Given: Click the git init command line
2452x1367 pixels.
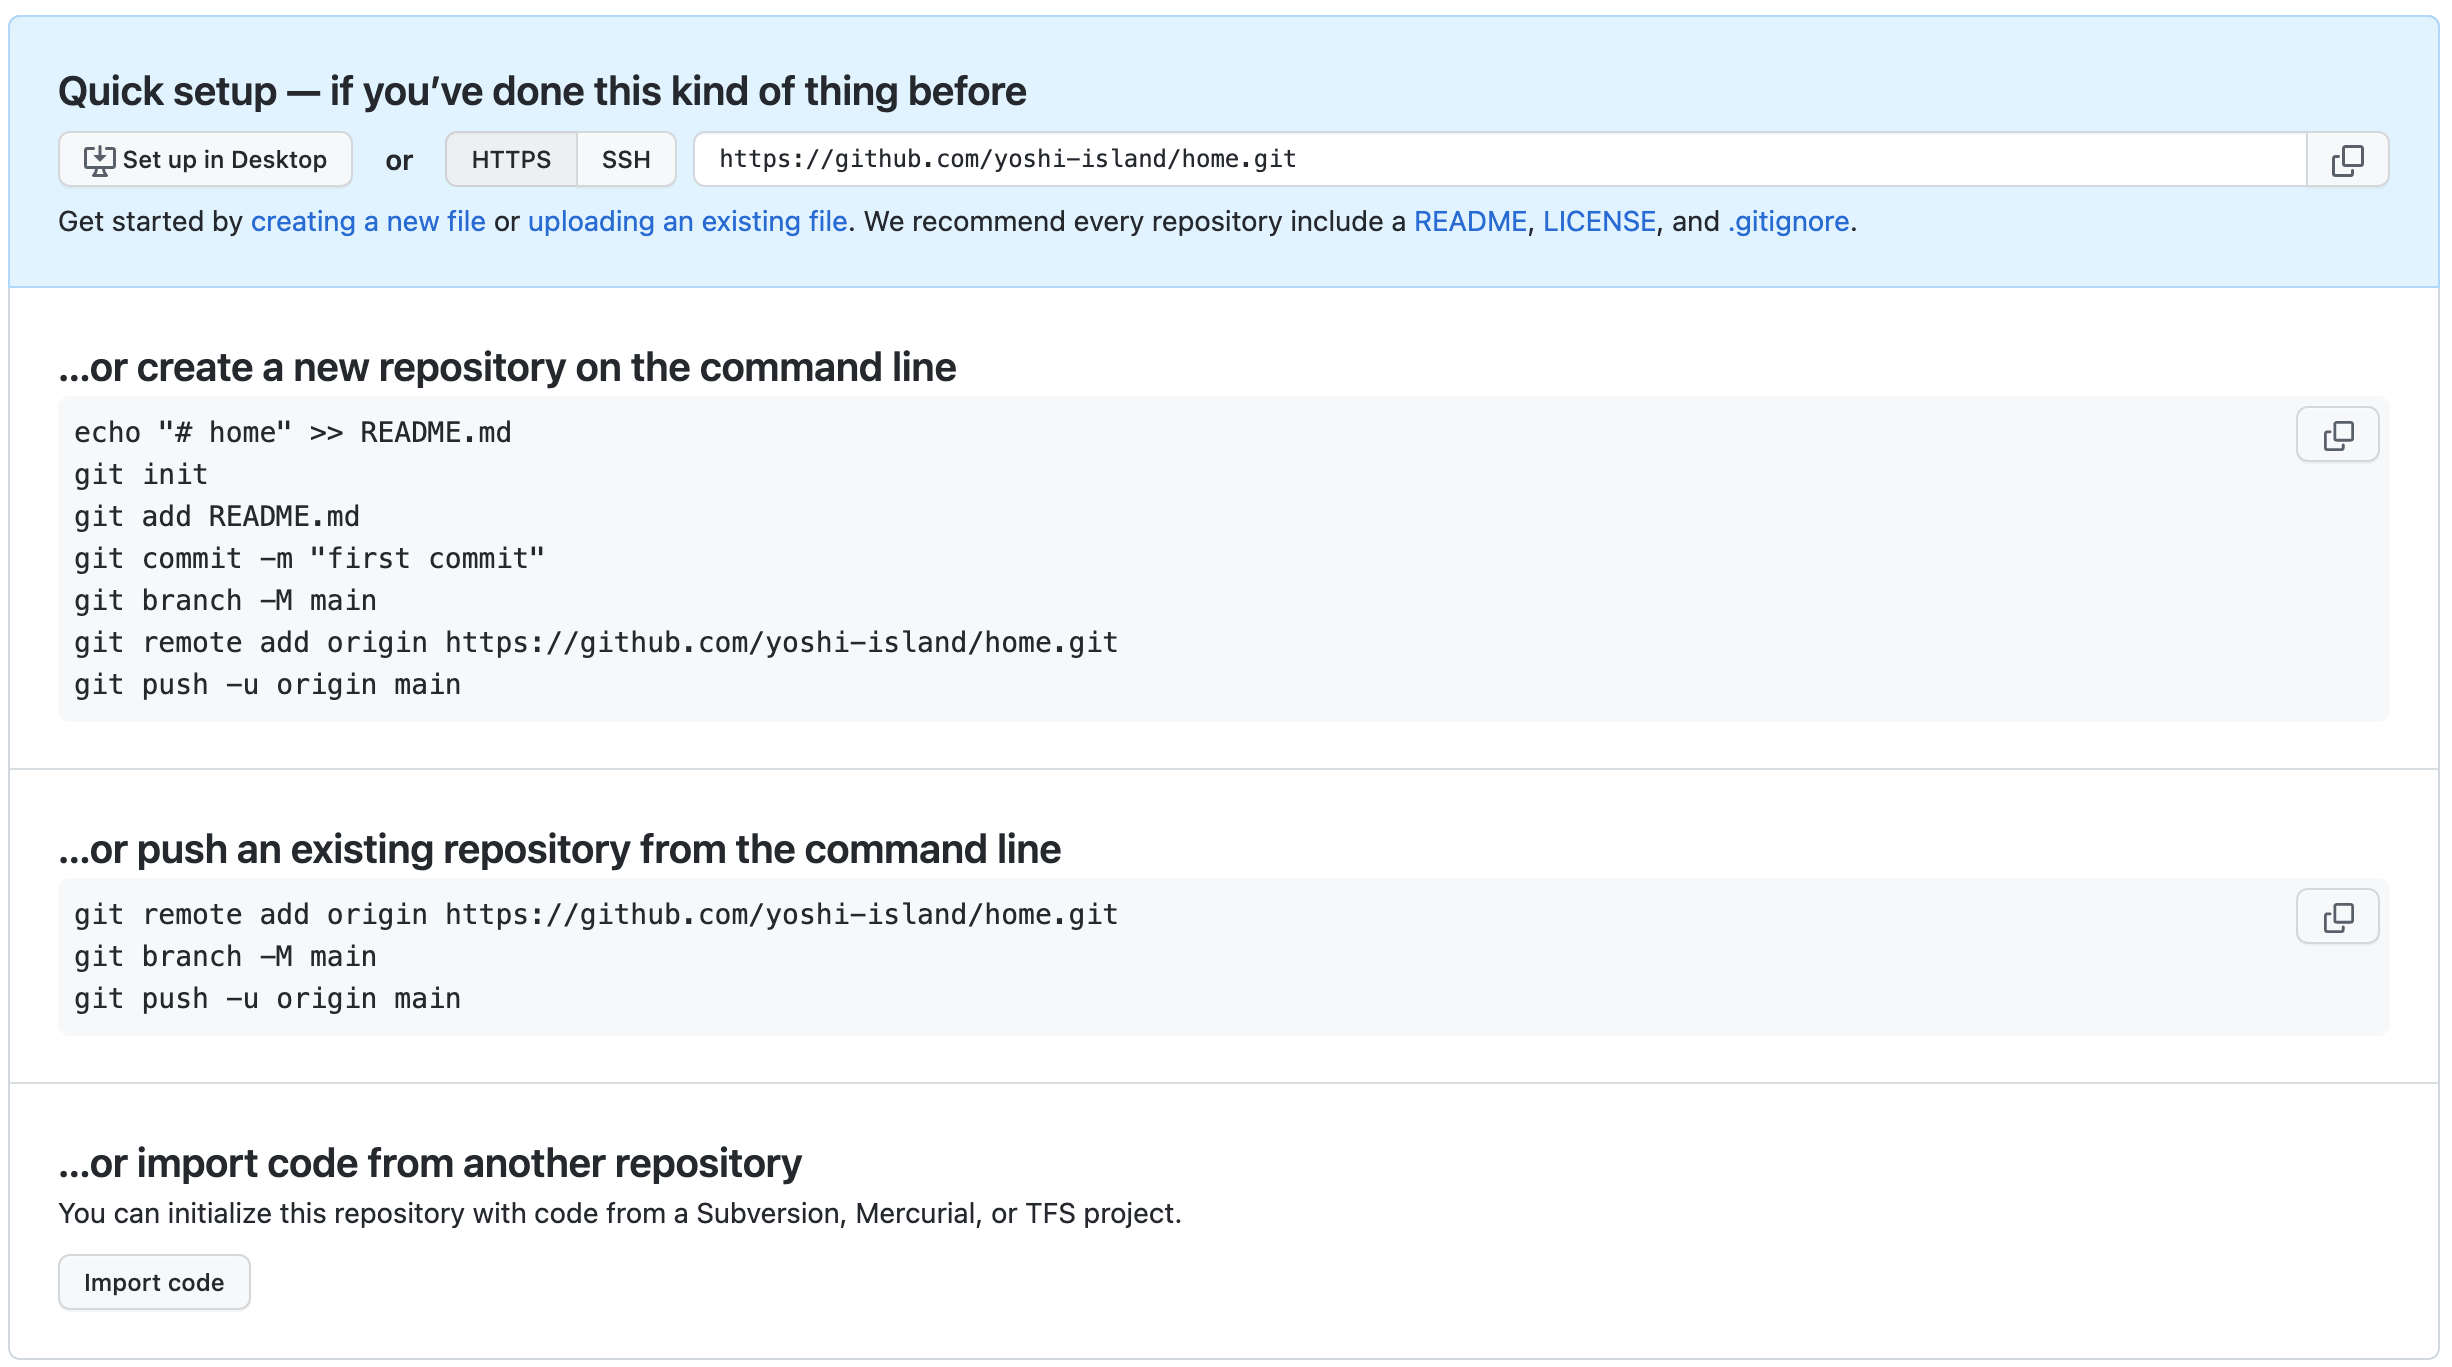Looking at the screenshot, I should tap(141, 475).
